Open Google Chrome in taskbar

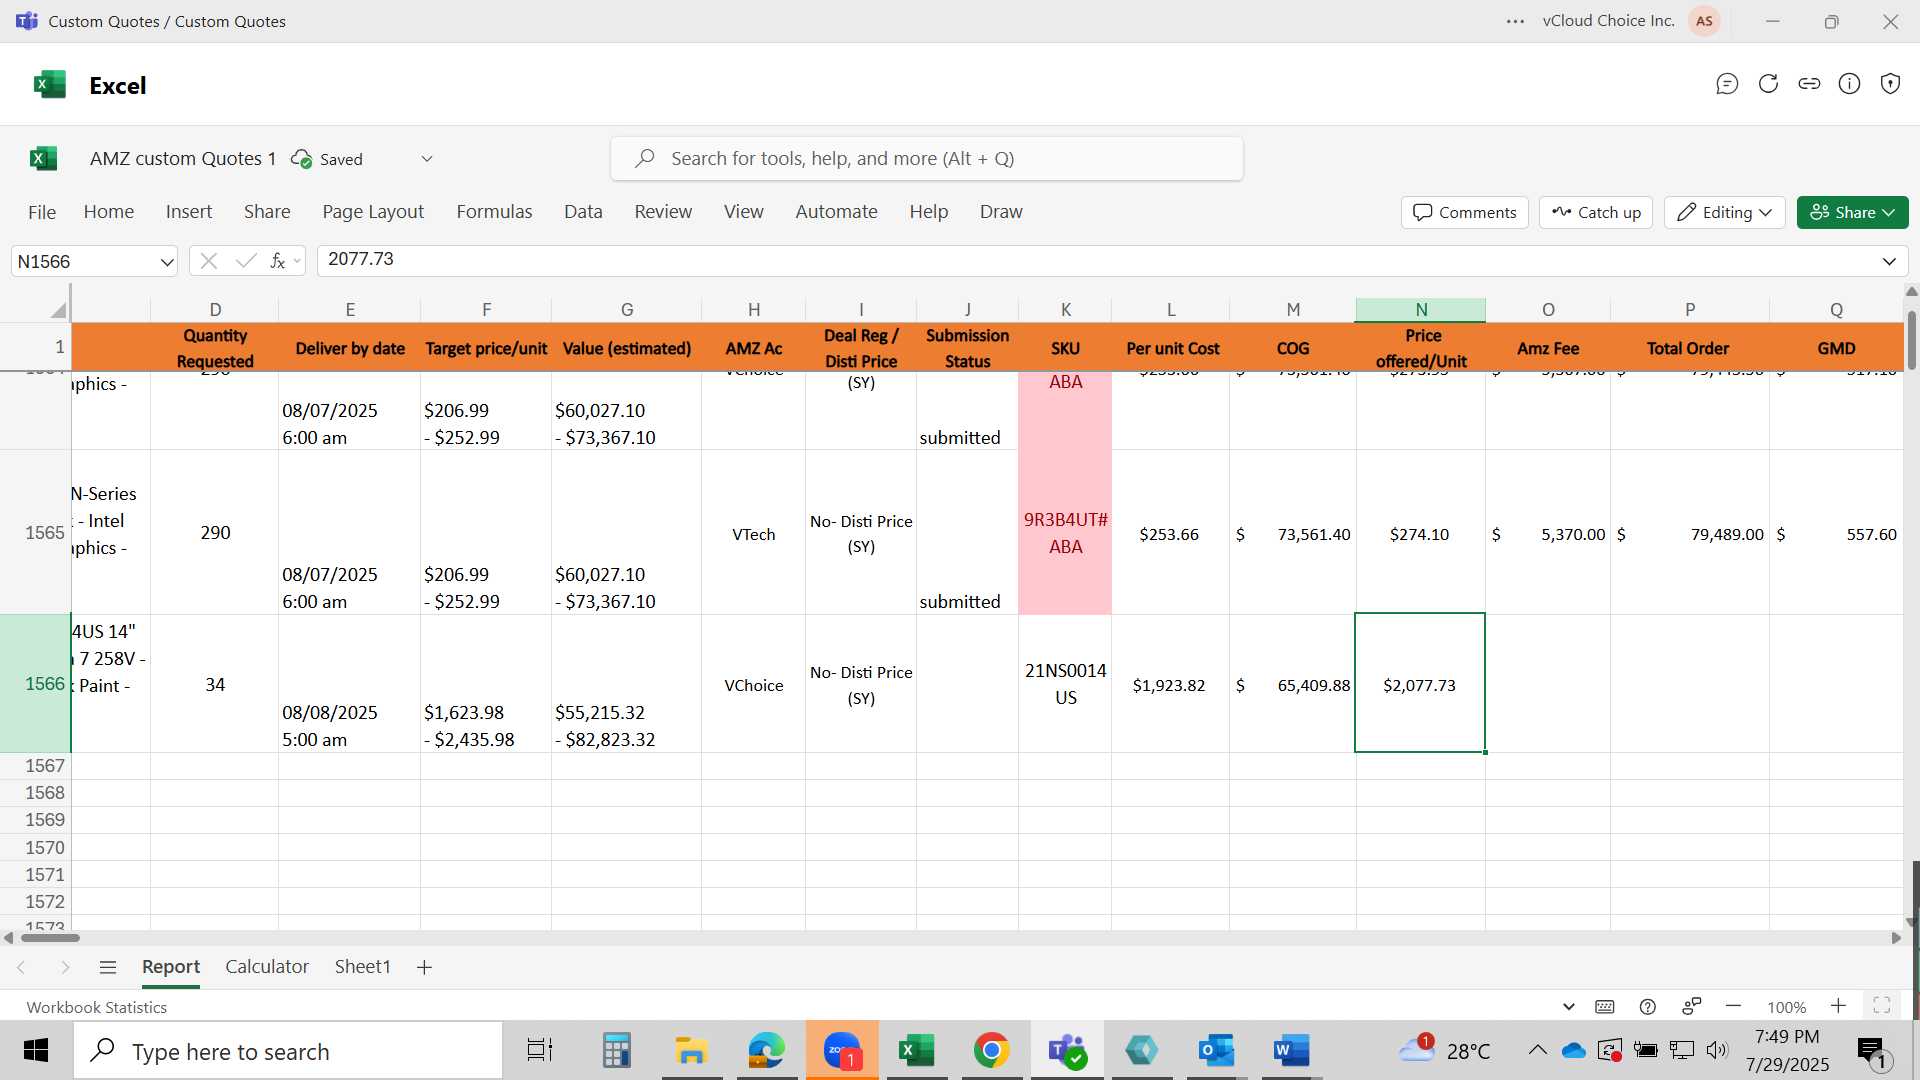(991, 1050)
